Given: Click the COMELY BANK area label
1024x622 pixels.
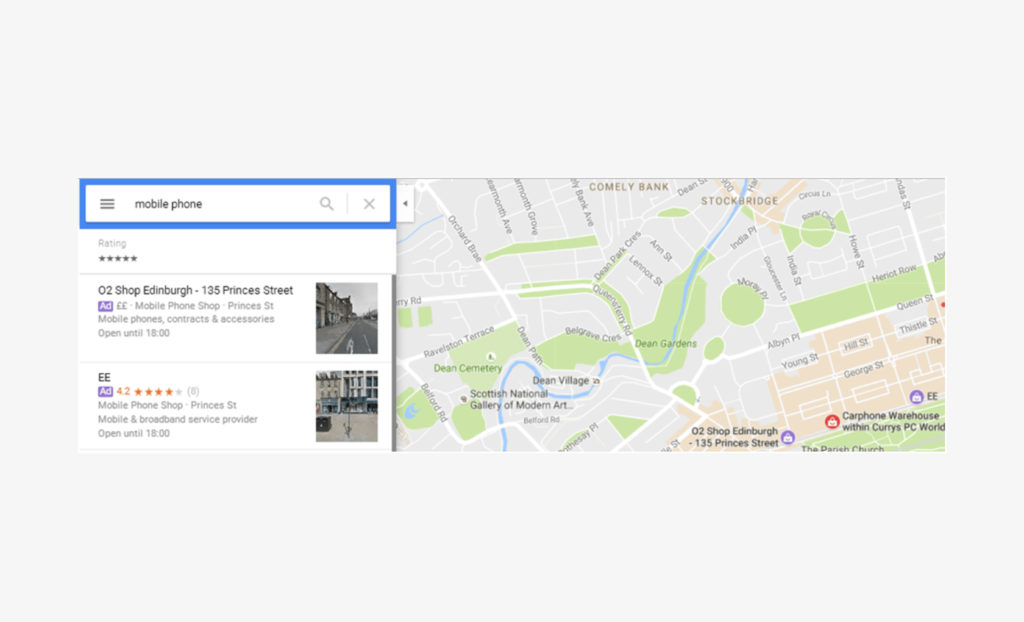Looking at the screenshot, I should (629, 187).
